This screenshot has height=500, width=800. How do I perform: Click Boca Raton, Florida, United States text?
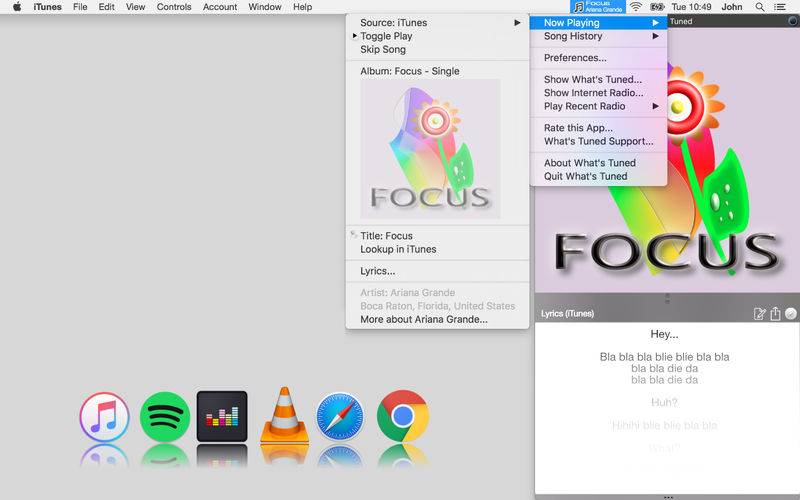coord(438,306)
